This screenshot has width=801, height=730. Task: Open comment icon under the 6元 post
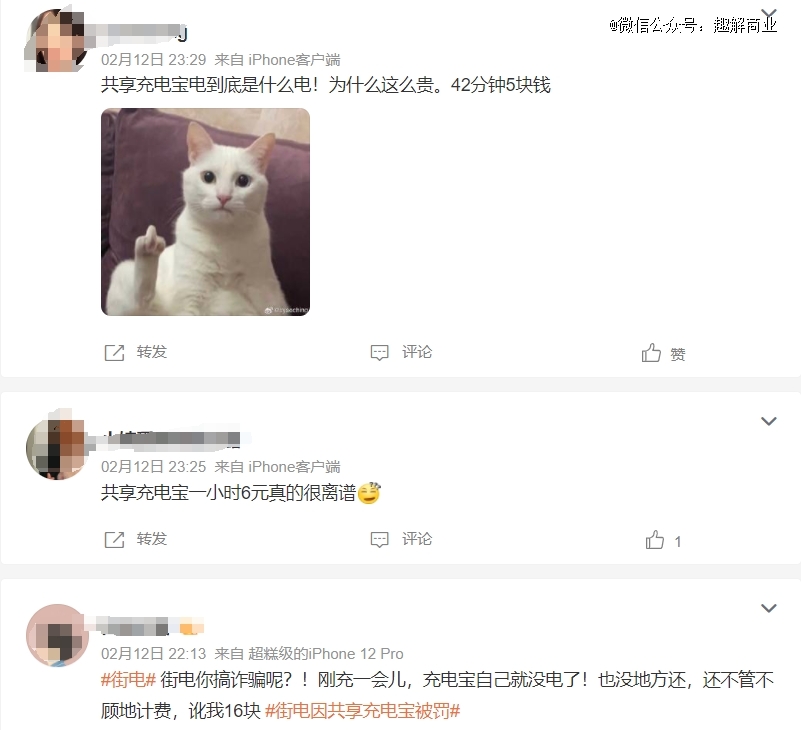point(380,539)
